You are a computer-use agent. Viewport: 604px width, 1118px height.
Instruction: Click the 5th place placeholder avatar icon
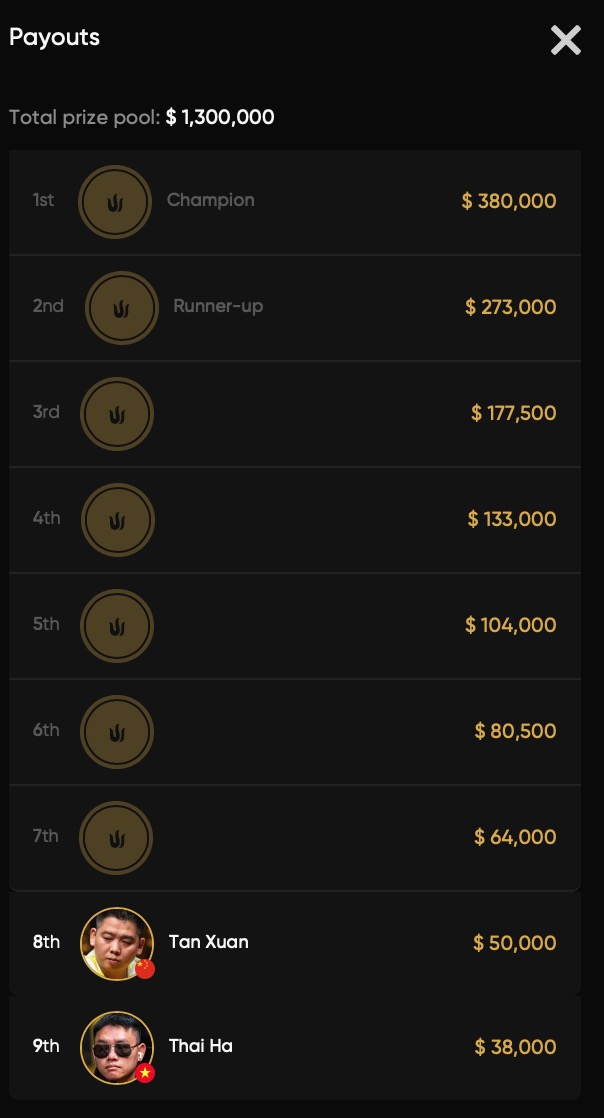tap(116, 626)
